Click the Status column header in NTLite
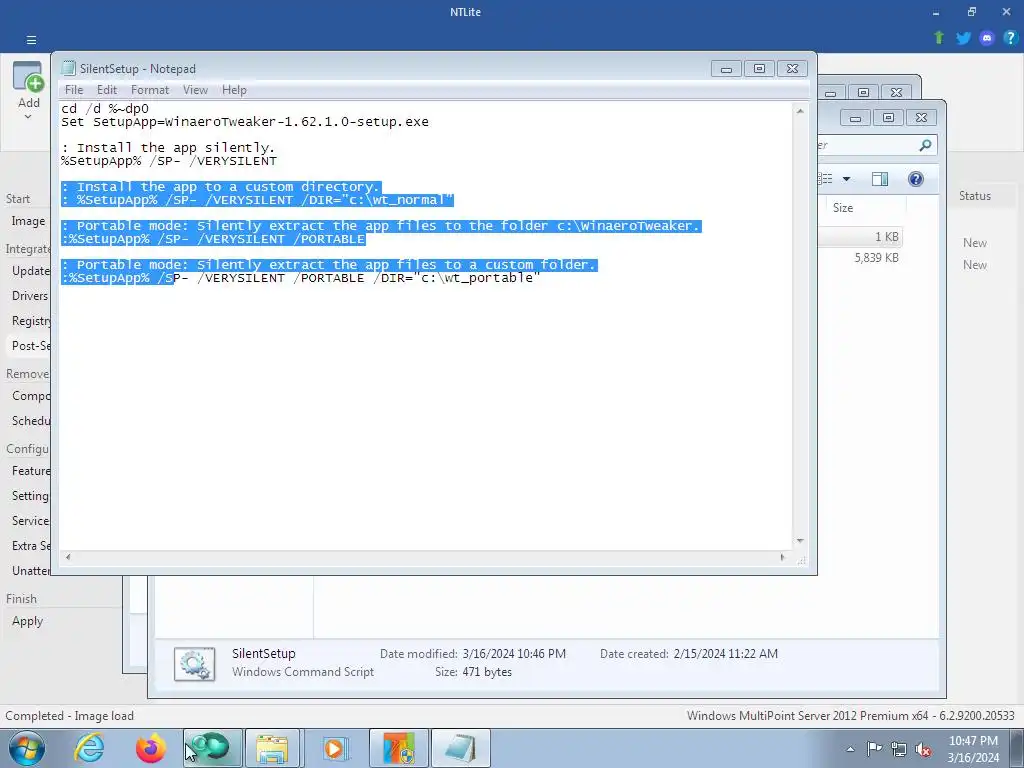Image resolution: width=1024 pixels, height=768 pixels. pos(974,196)
